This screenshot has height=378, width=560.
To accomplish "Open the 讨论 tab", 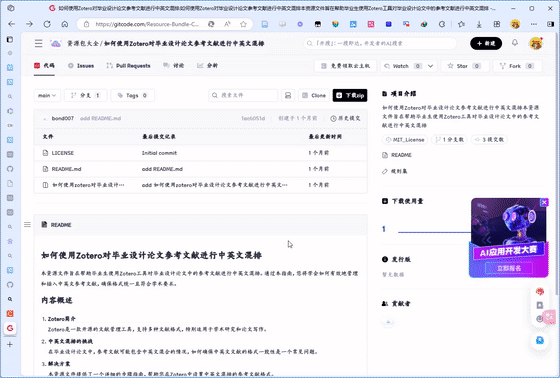I will (x=174, y=66).
